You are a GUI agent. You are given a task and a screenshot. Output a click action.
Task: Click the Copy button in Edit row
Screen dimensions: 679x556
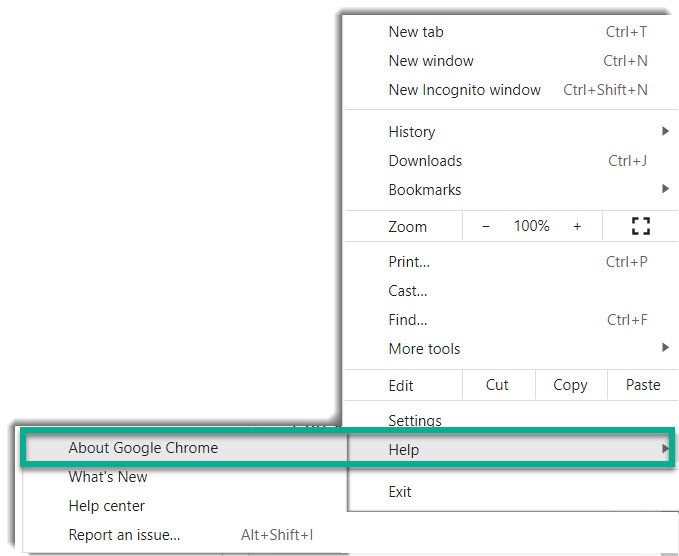click(x=570, y=385)
